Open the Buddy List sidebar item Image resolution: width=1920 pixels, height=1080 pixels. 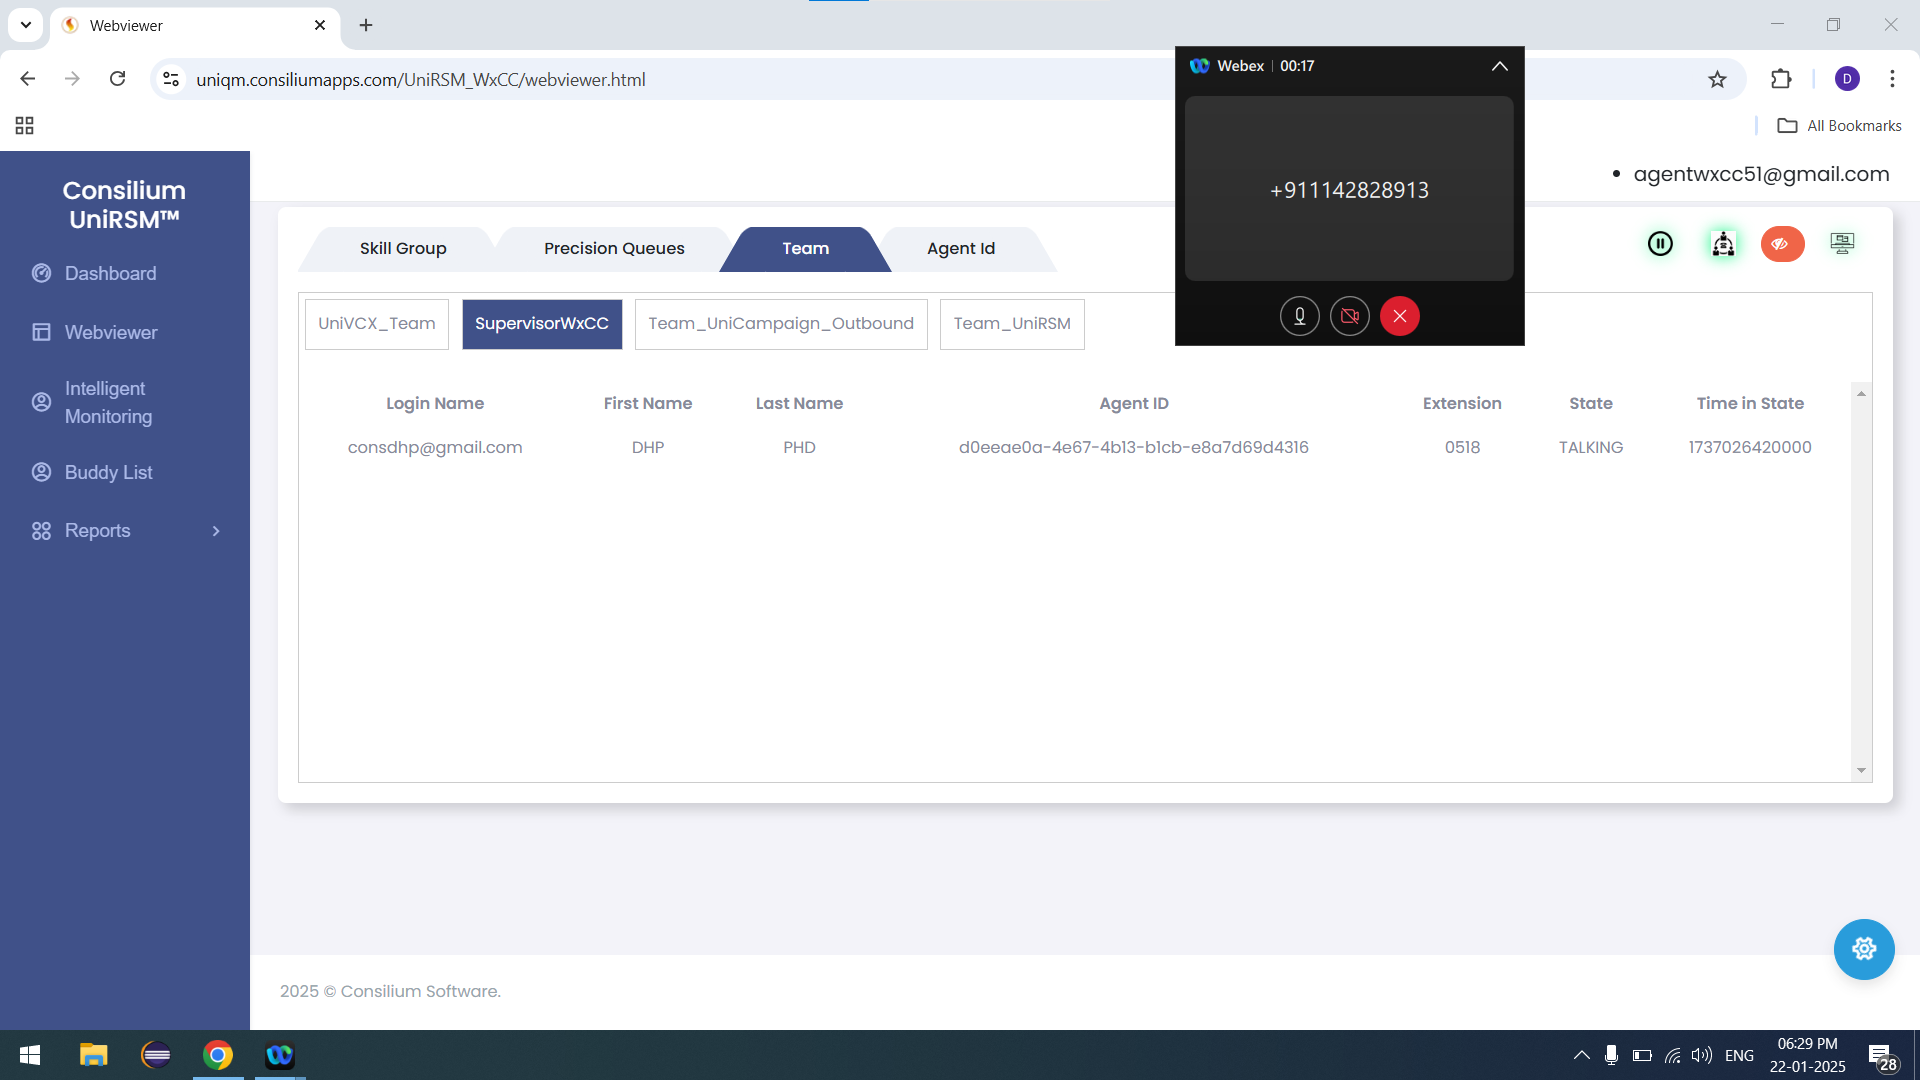click(x=108, y=472)
